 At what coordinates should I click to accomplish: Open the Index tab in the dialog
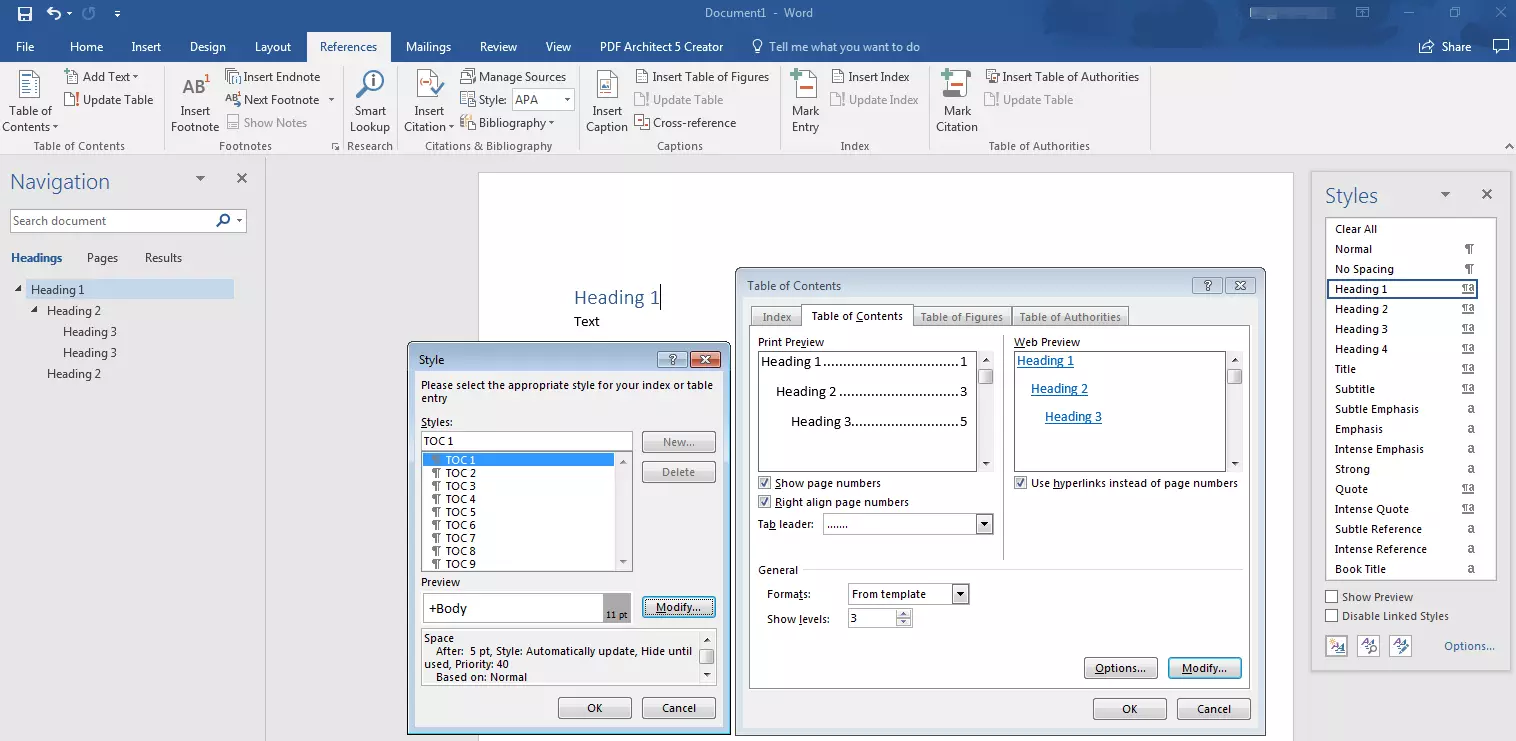777,316
